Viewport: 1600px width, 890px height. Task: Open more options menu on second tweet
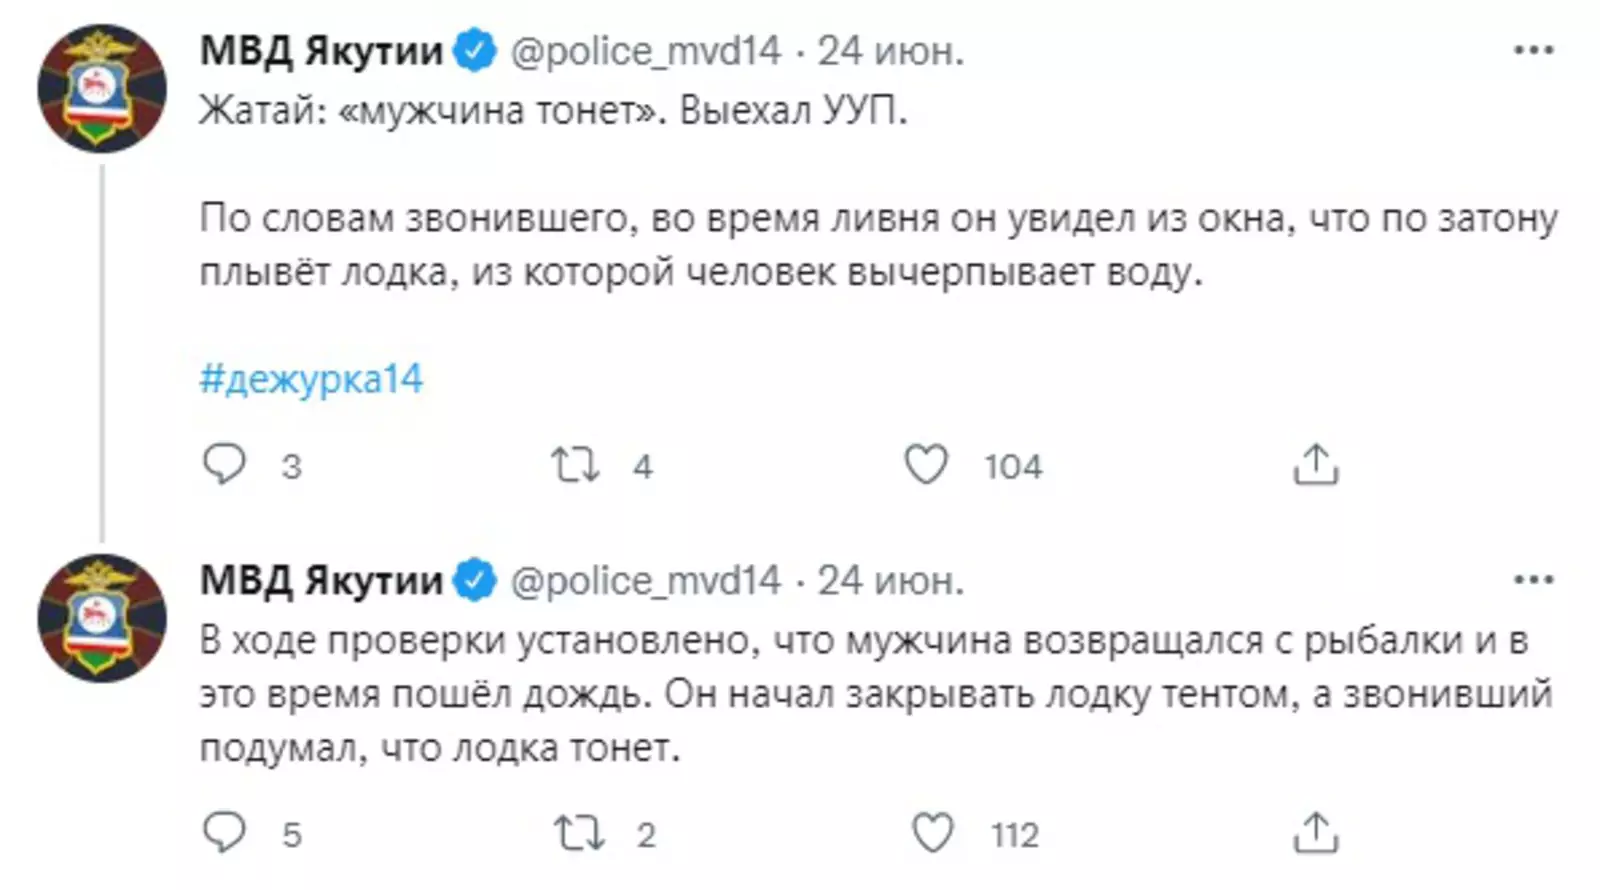coord(1533,580)
